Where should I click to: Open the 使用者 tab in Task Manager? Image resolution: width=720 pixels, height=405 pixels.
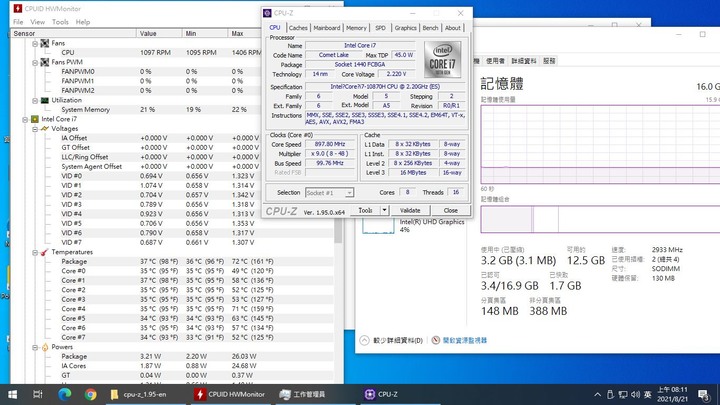click(495, 61)
